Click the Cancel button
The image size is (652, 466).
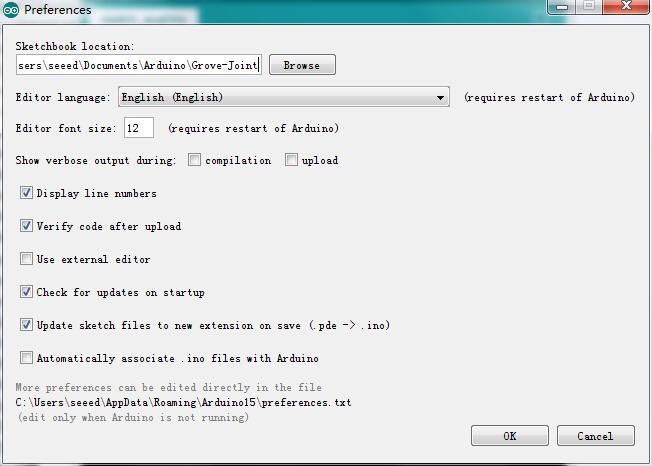pyautogui.click(x=595, y=436)
